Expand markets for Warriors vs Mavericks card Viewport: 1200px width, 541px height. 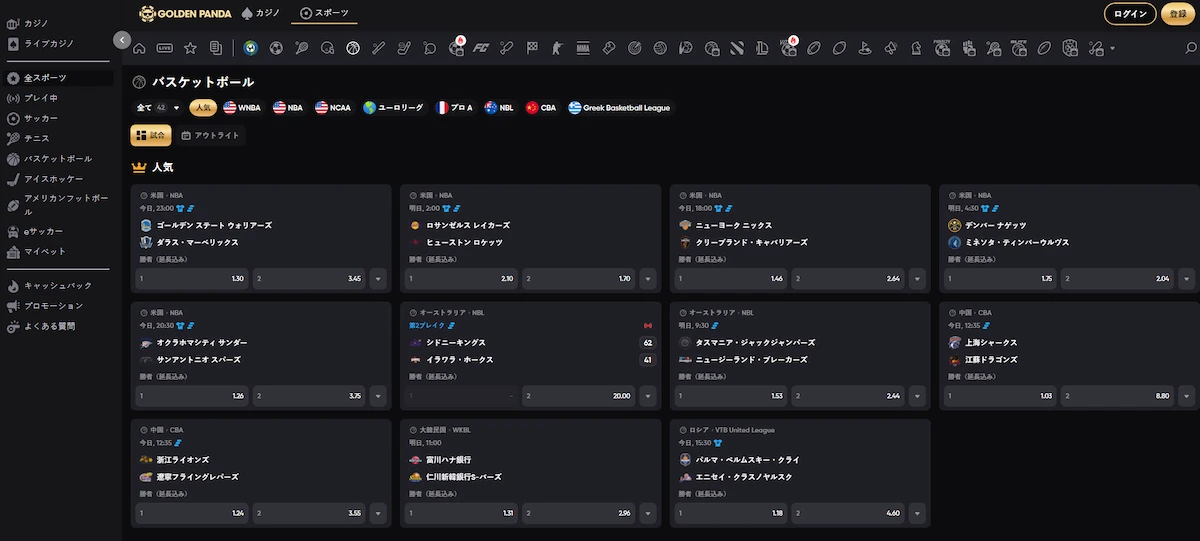(378, 279)
